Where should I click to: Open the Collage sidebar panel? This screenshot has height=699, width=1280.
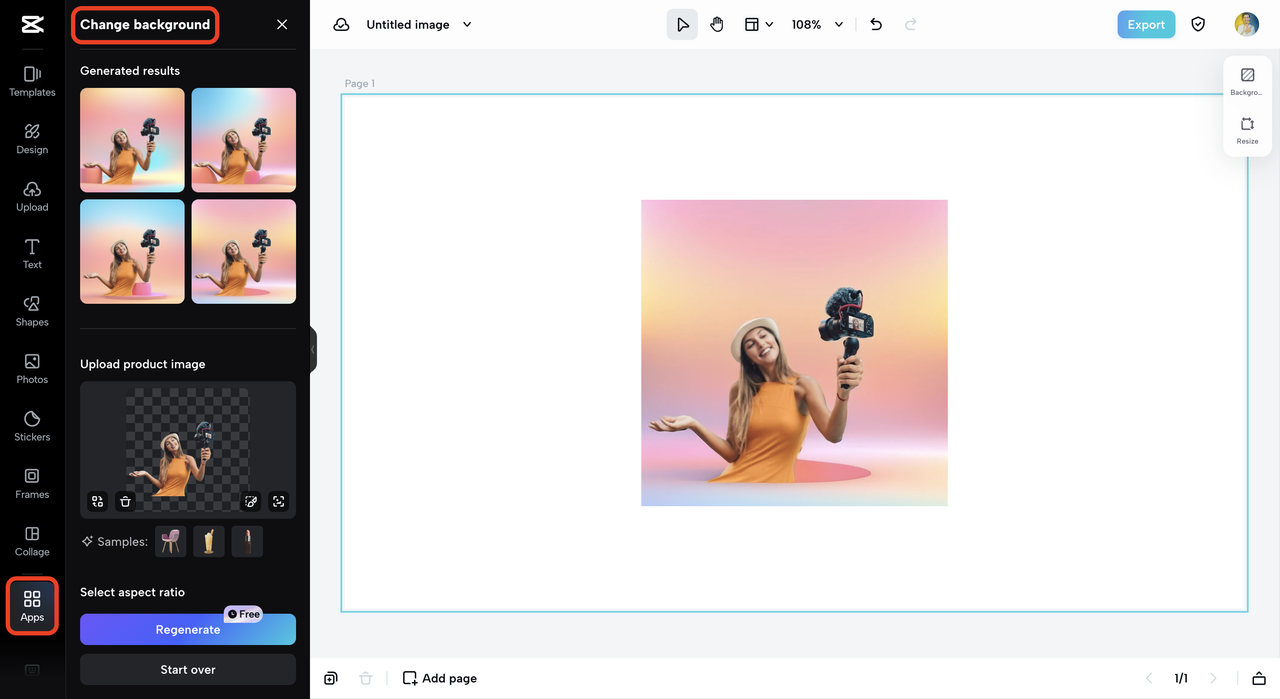(x=32, y=541)
